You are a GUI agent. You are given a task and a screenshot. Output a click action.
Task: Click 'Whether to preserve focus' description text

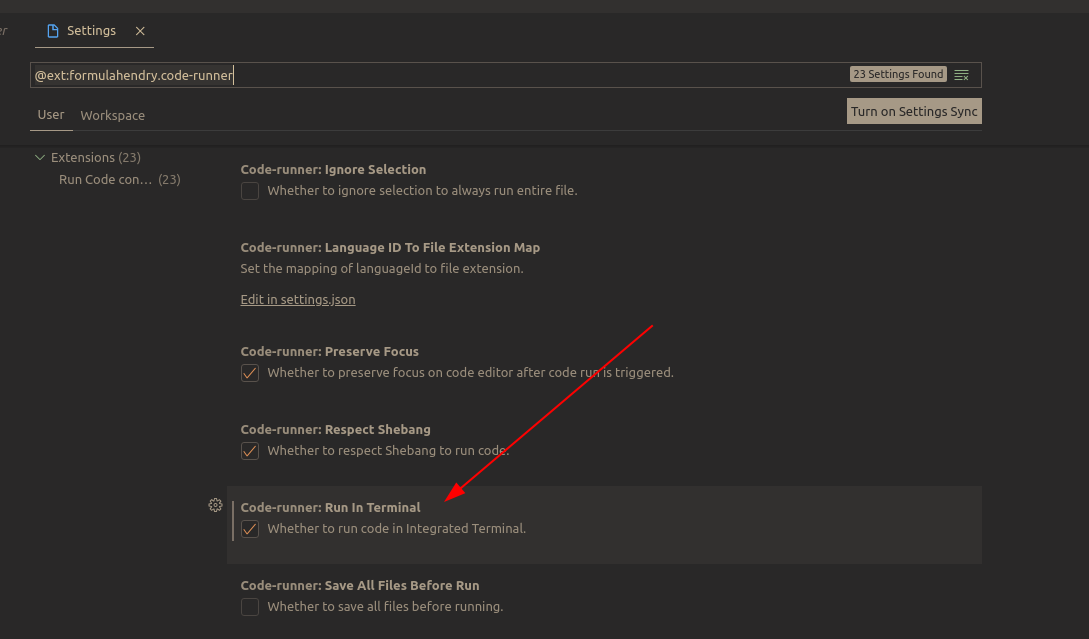click(x=470, y=373)
